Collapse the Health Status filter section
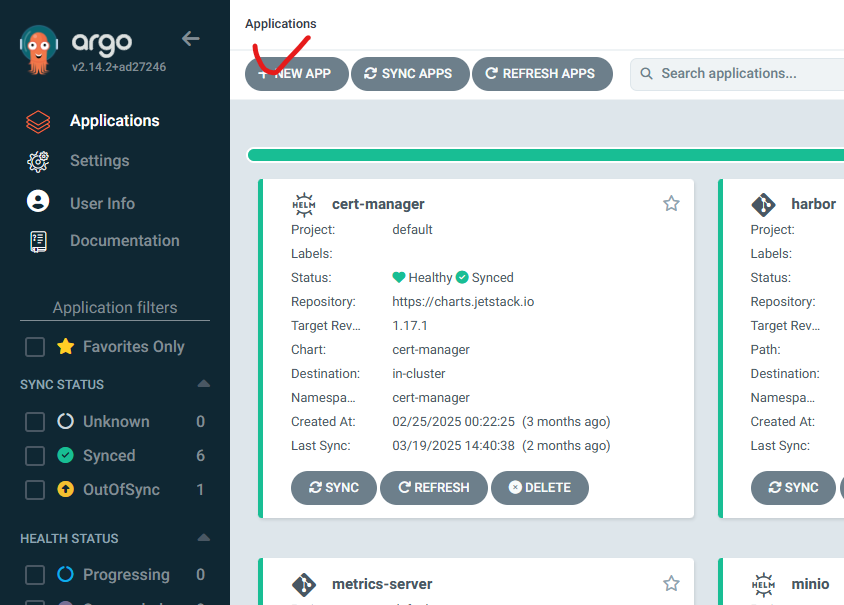 [203, 538]
